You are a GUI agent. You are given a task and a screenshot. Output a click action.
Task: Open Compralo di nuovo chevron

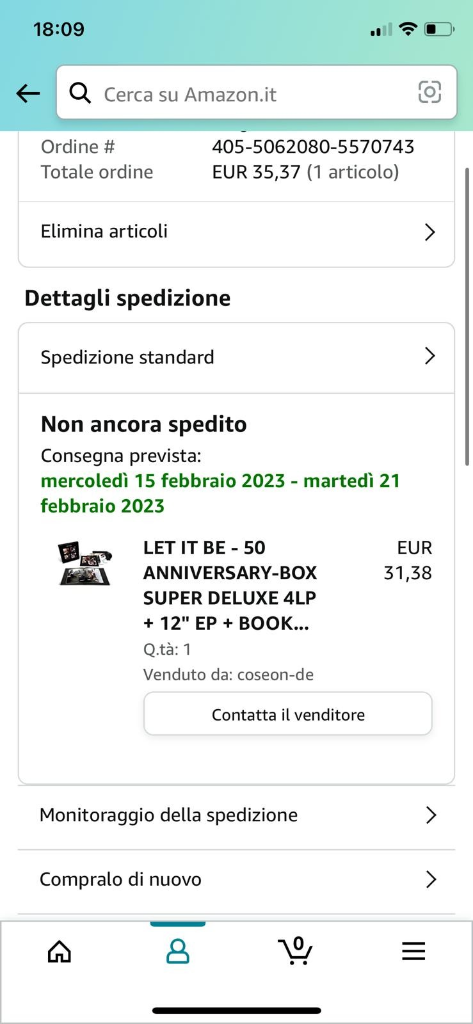(x=430, y=879)
